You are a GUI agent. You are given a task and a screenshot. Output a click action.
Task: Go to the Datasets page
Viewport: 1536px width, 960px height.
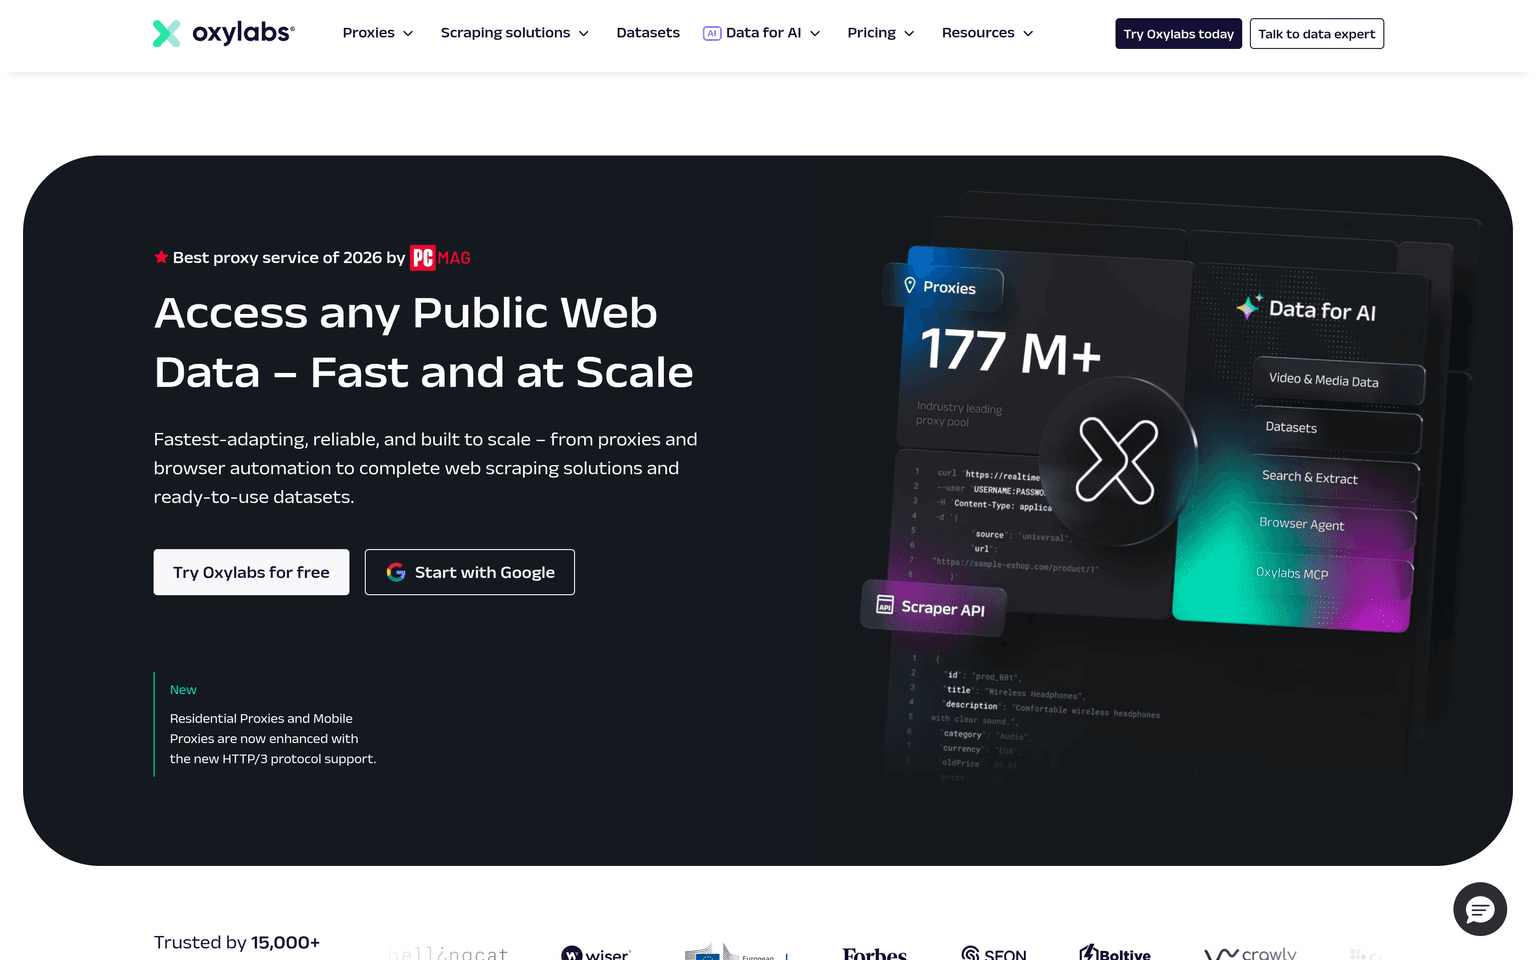point(648,33)
